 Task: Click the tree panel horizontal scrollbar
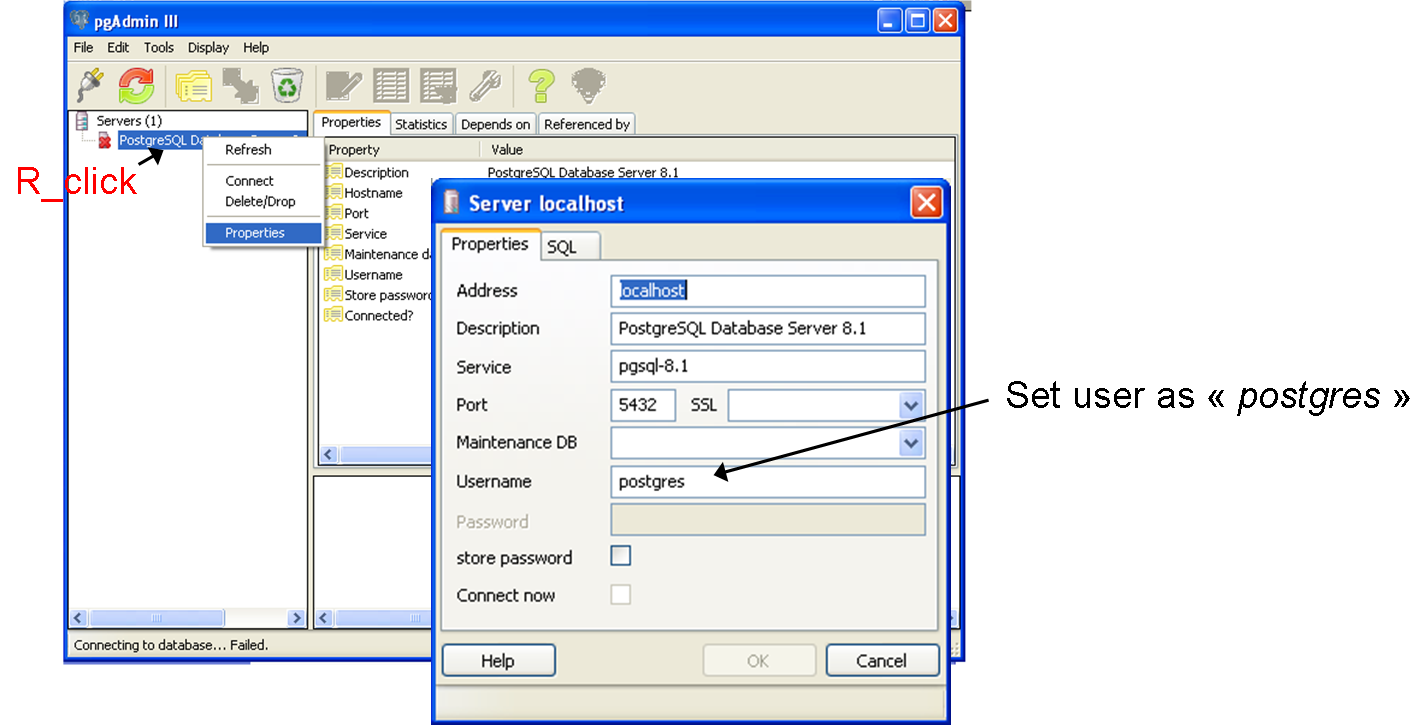[185, 619]
